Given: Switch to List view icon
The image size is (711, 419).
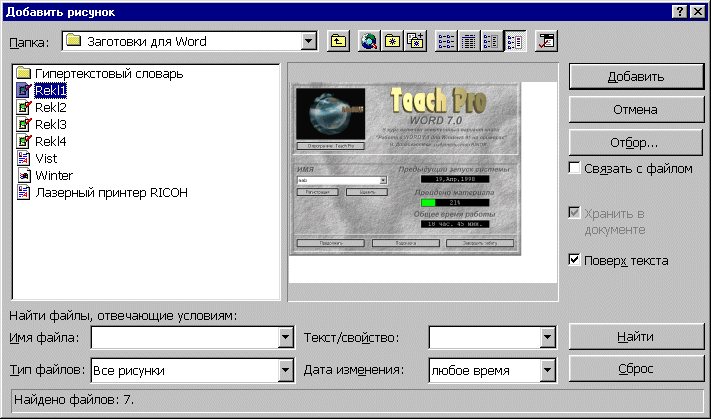Looking at the screenshot, I should tap(446, 42).
